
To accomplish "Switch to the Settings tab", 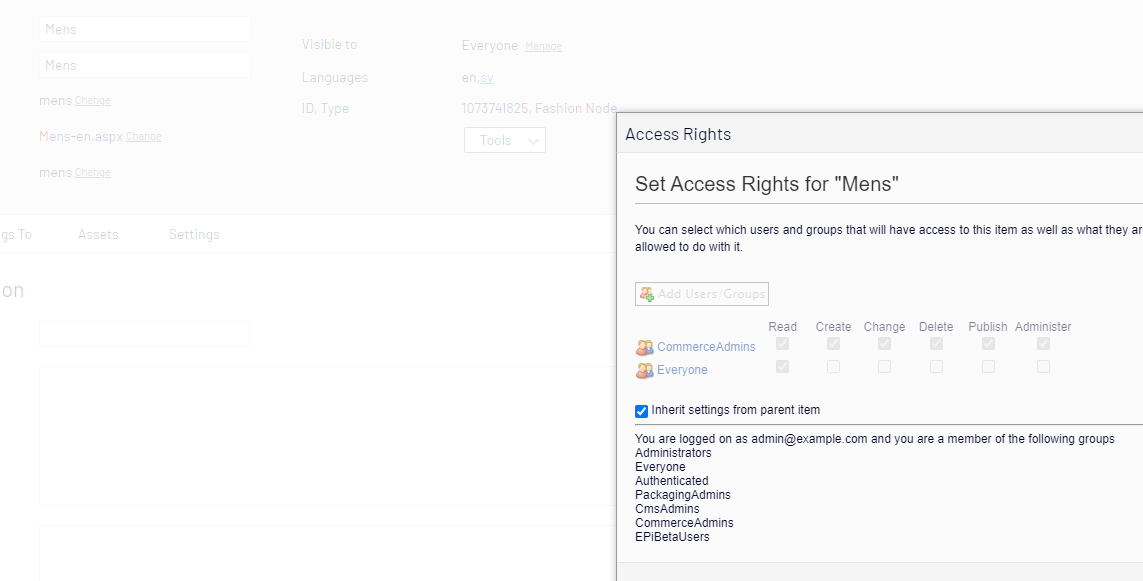I will point(194,235).
